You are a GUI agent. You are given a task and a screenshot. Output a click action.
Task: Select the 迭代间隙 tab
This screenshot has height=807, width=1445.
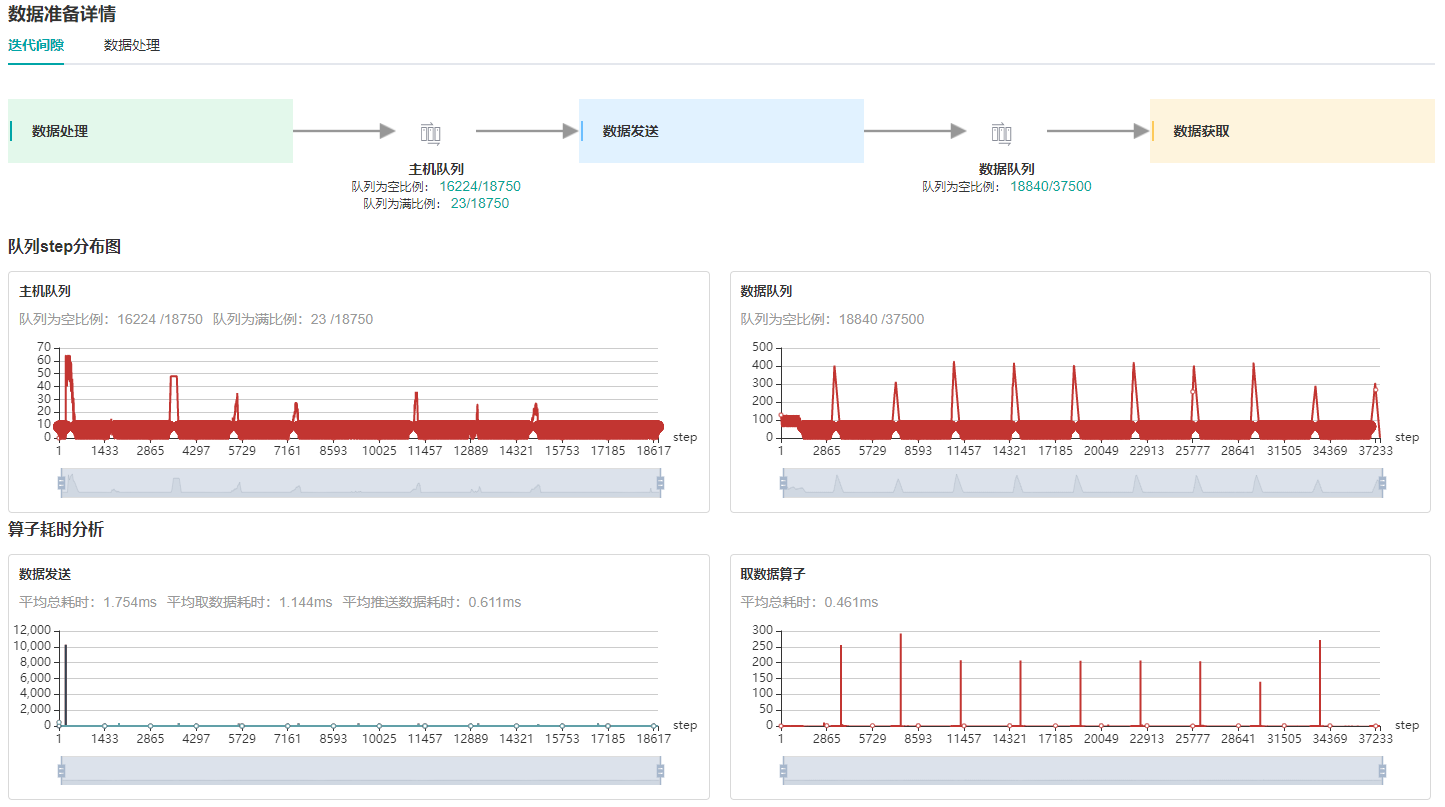pos(36,45)
